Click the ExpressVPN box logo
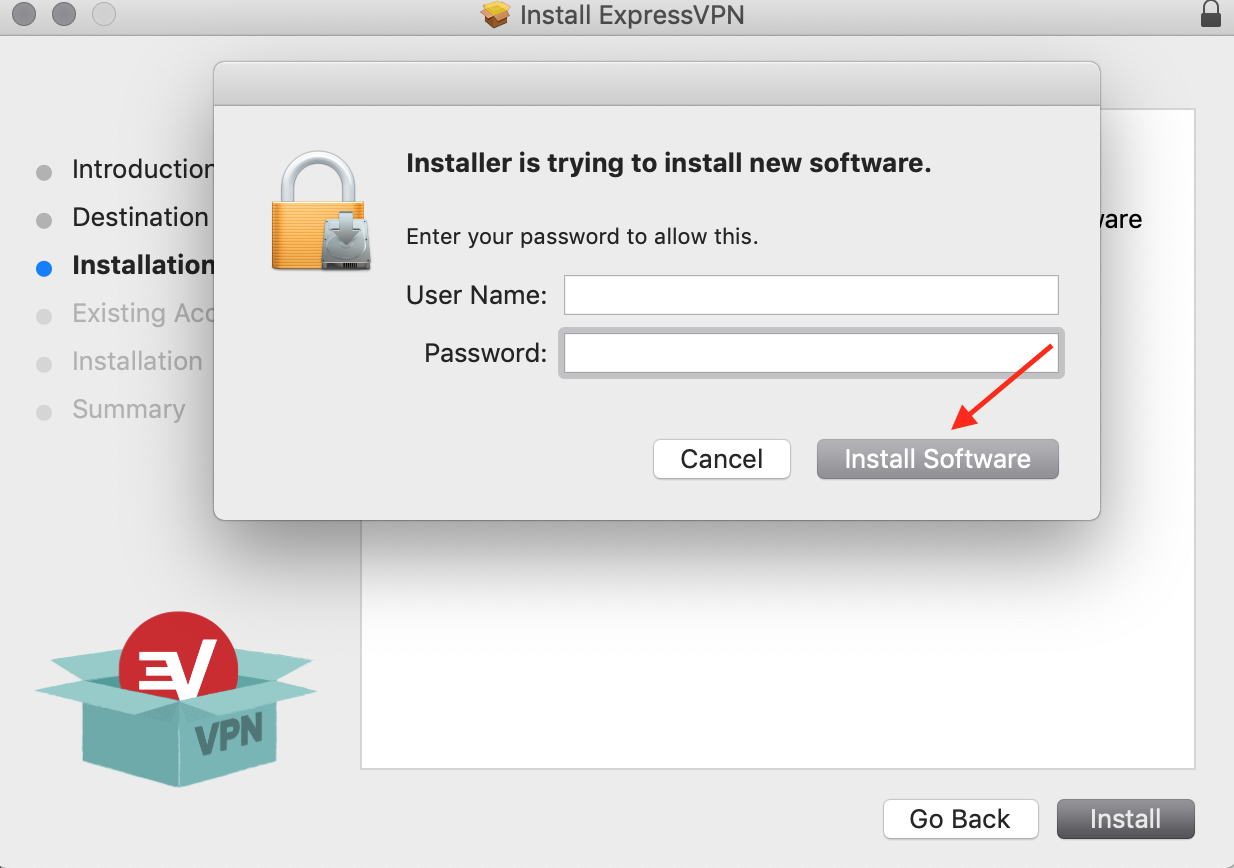This screenshot has height=868, width=1234. coord(176,697)
